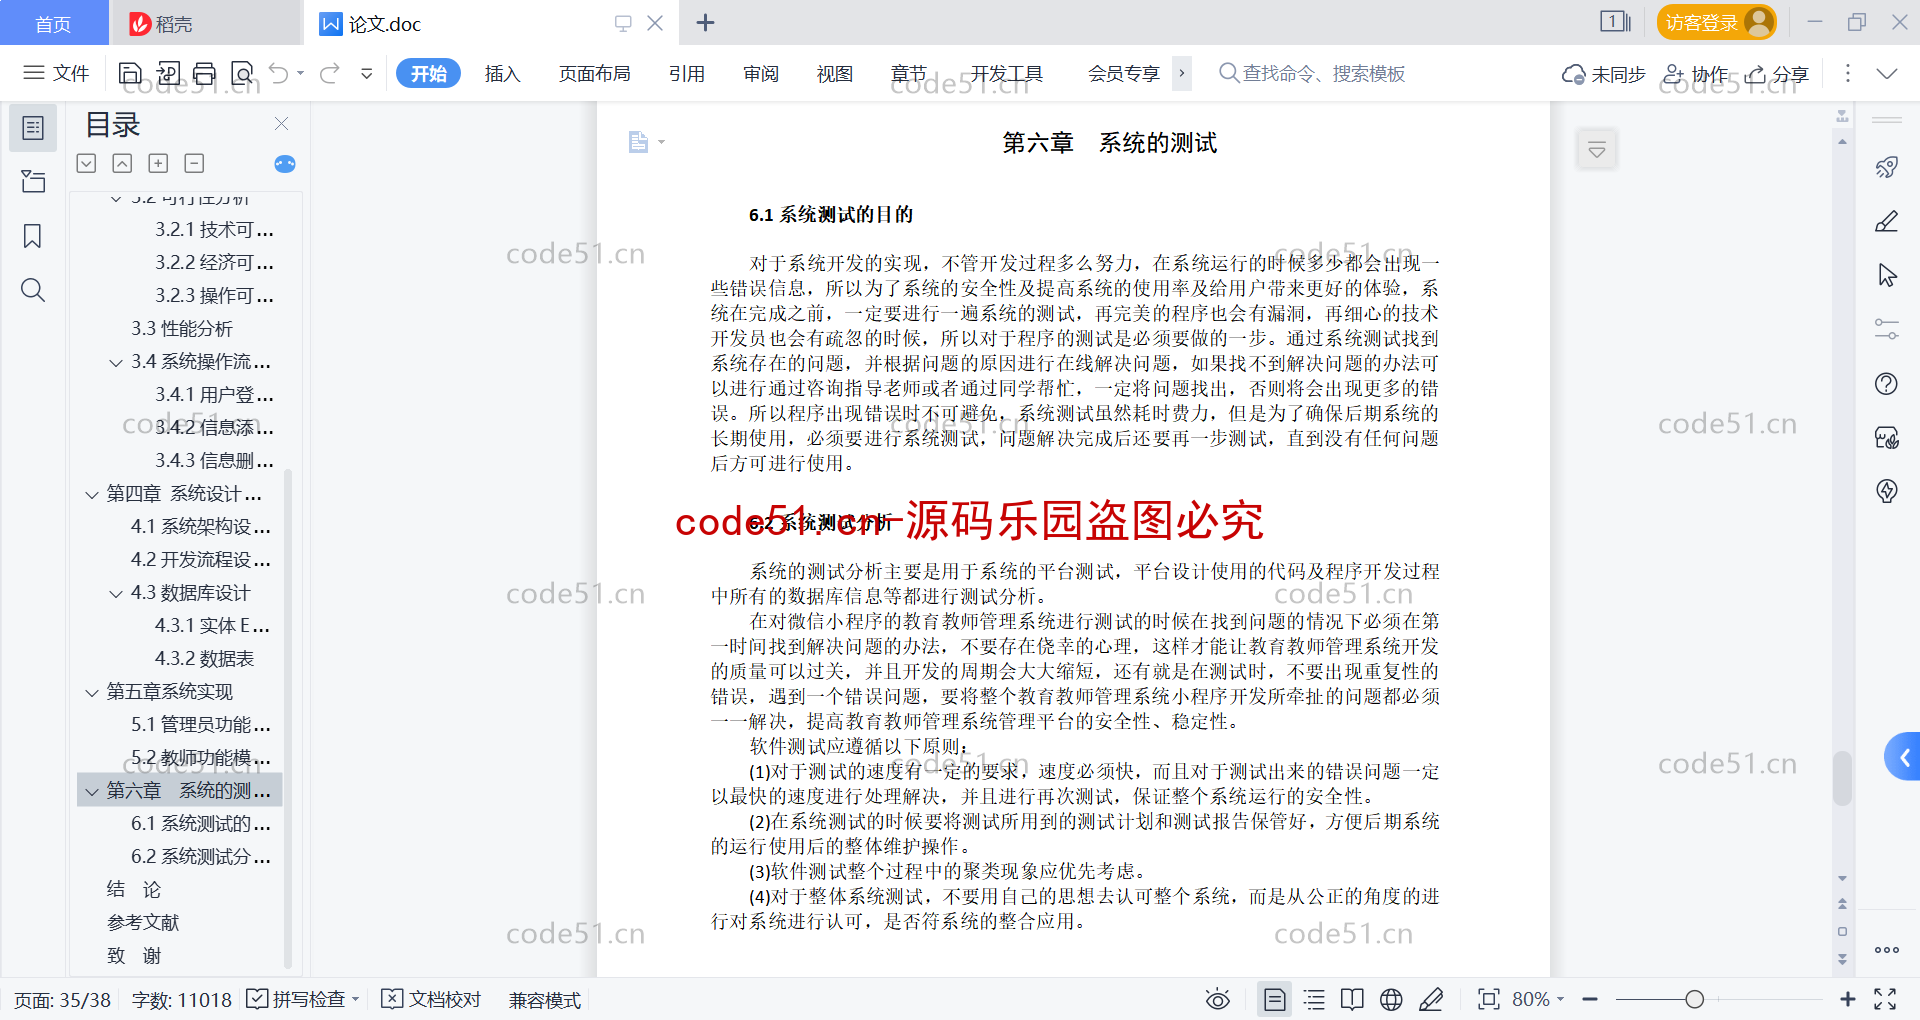The image size is (1920, 1020).
Task: Toggle 拼写检查 spell check
Action: [302, 999]
